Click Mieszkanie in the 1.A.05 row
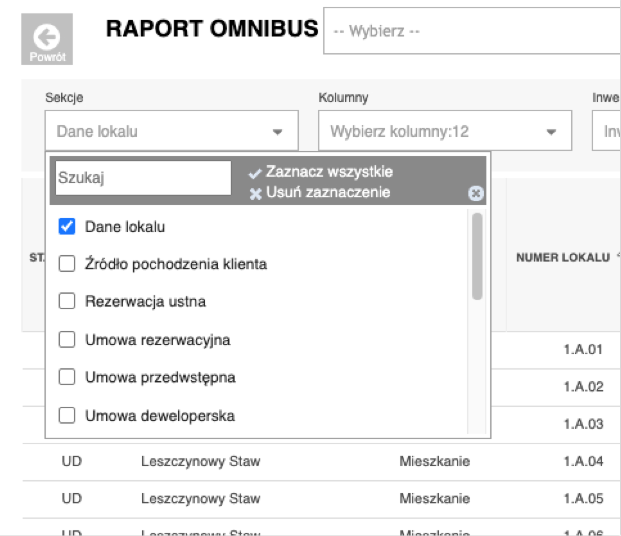The width and height of the screenshot is (621, 536). (x=434, y=498)
